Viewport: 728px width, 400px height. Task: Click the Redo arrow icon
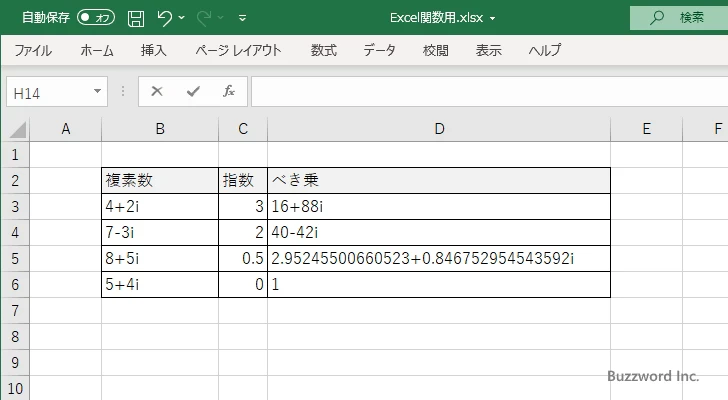(204, 18)
